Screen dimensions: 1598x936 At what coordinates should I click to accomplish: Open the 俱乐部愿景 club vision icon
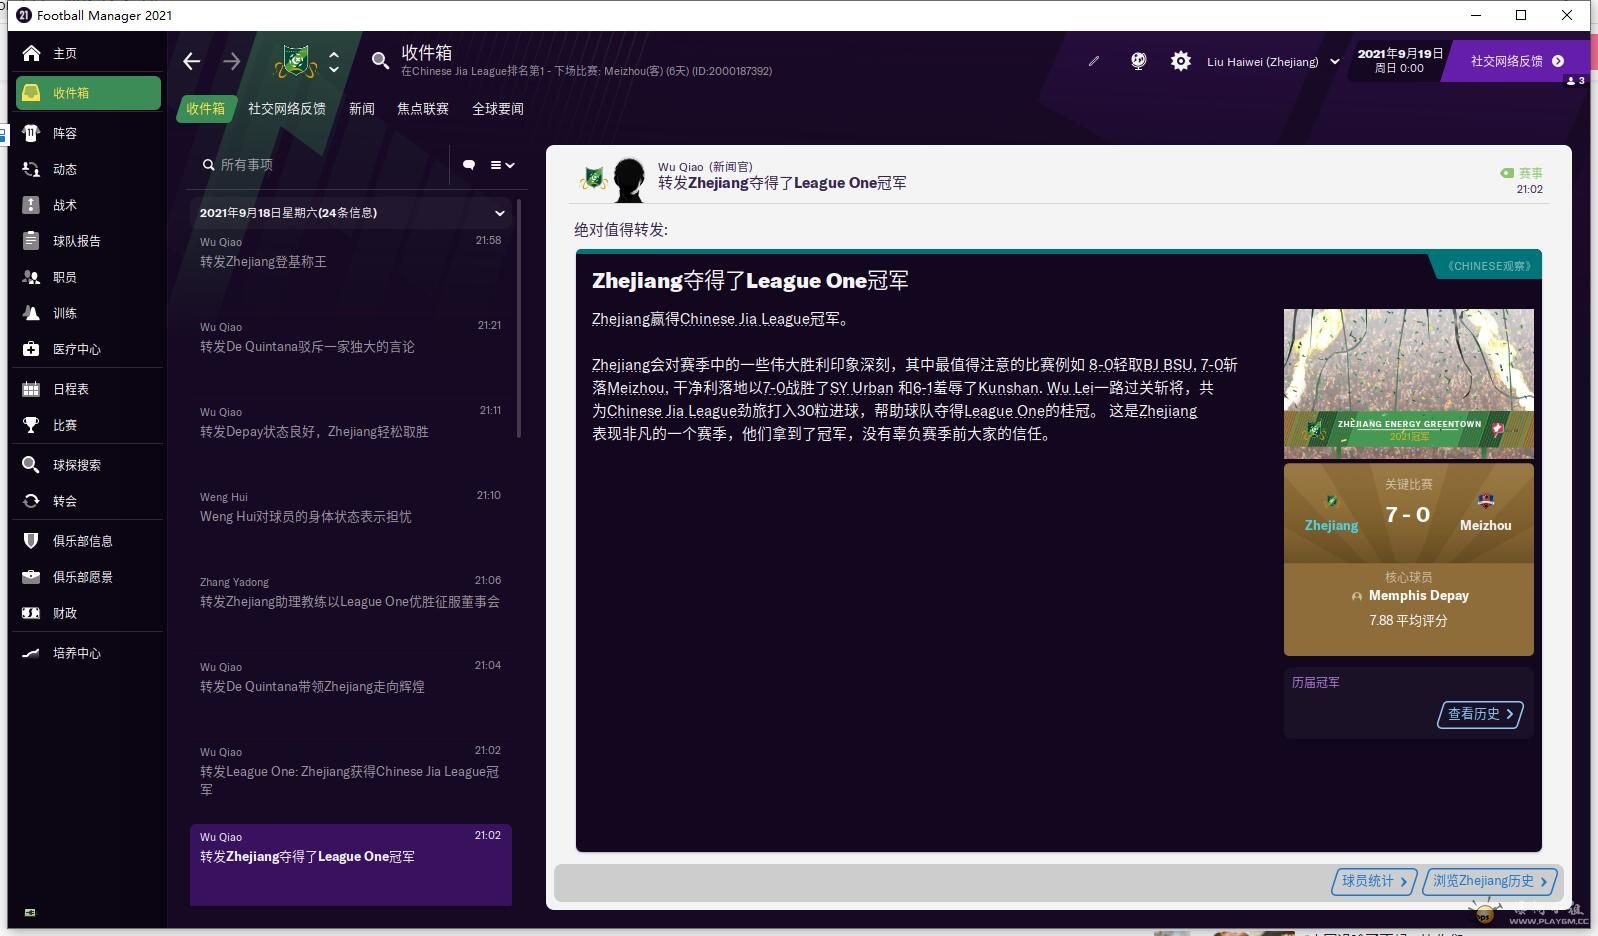point(31,577)
